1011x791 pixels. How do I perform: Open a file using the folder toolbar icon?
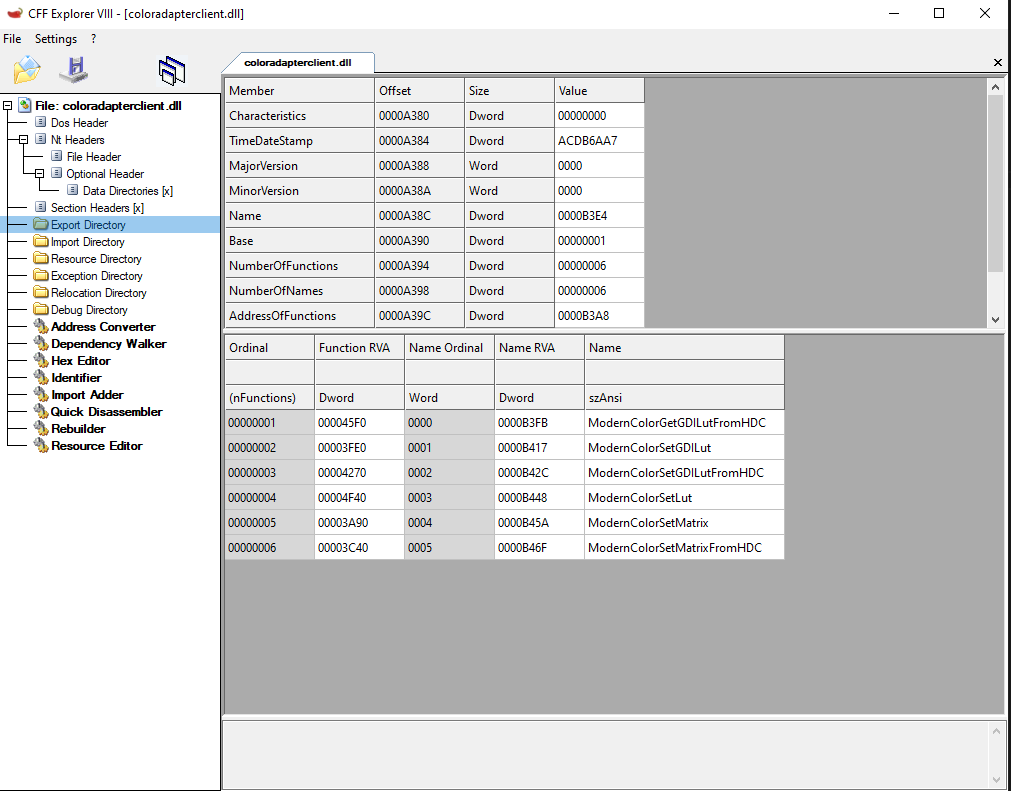pyautogui.click(x=26, y=69)
